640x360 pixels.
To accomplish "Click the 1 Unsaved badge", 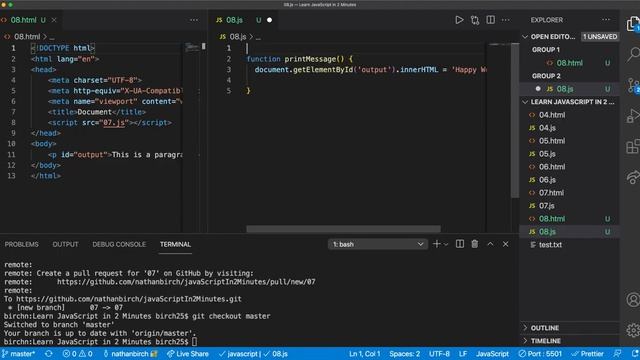I will (x=600, y=37).
